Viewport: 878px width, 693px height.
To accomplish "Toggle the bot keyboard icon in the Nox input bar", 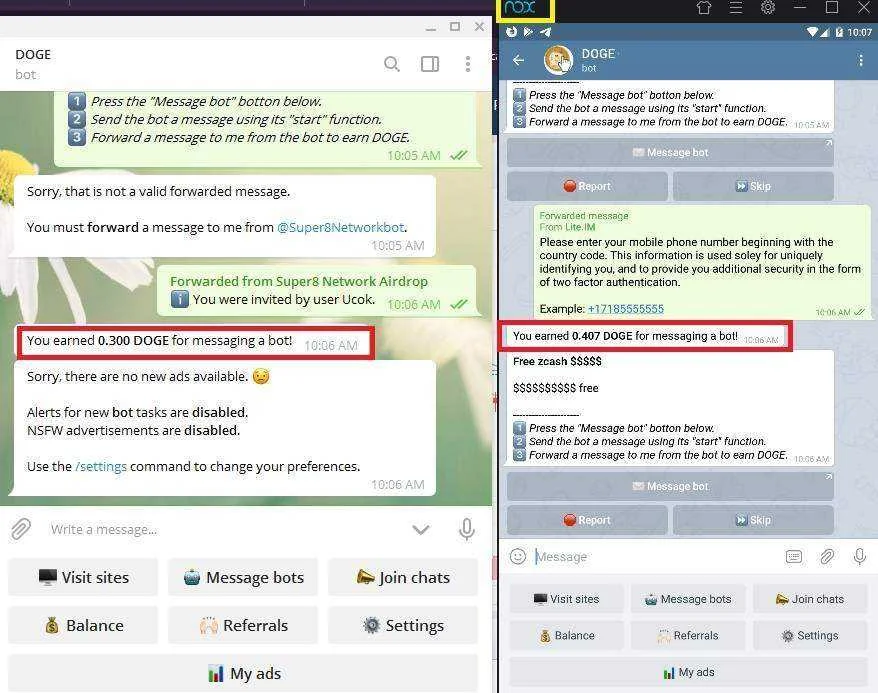I will pos(793,556).
